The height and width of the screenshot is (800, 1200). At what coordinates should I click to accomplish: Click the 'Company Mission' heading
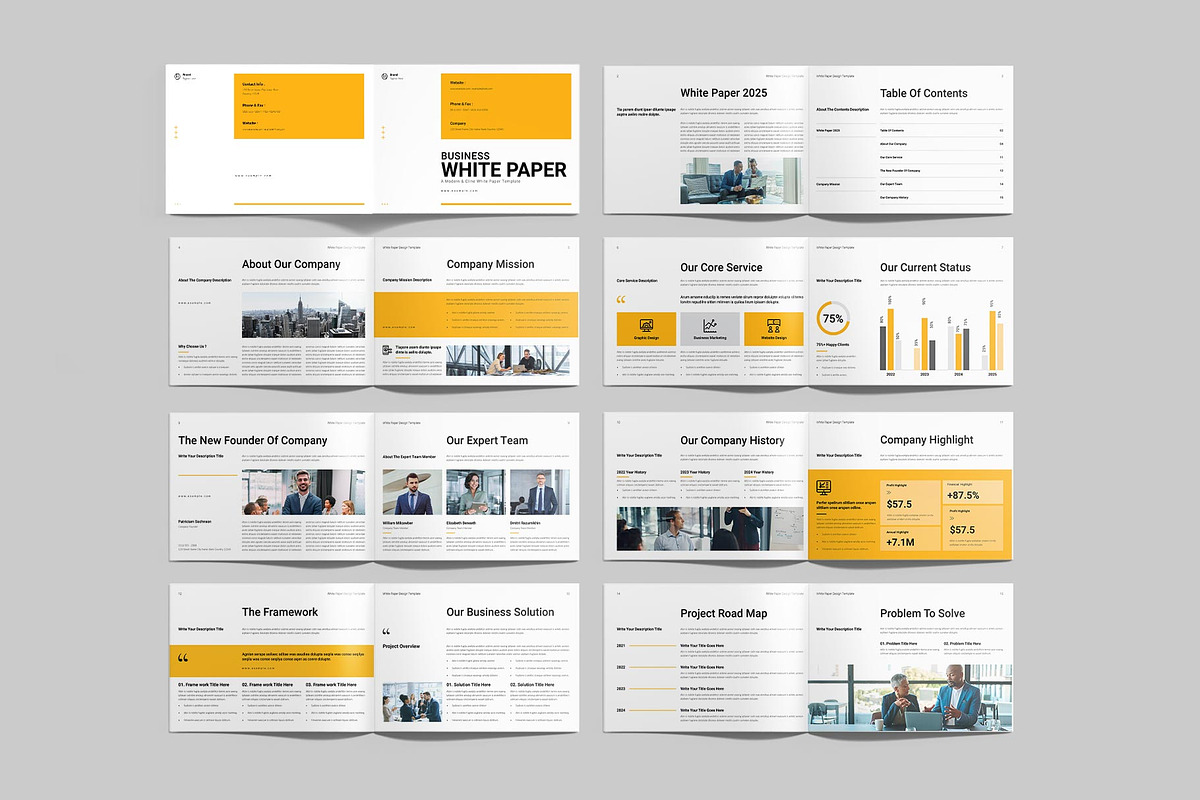tap(490, 264)
